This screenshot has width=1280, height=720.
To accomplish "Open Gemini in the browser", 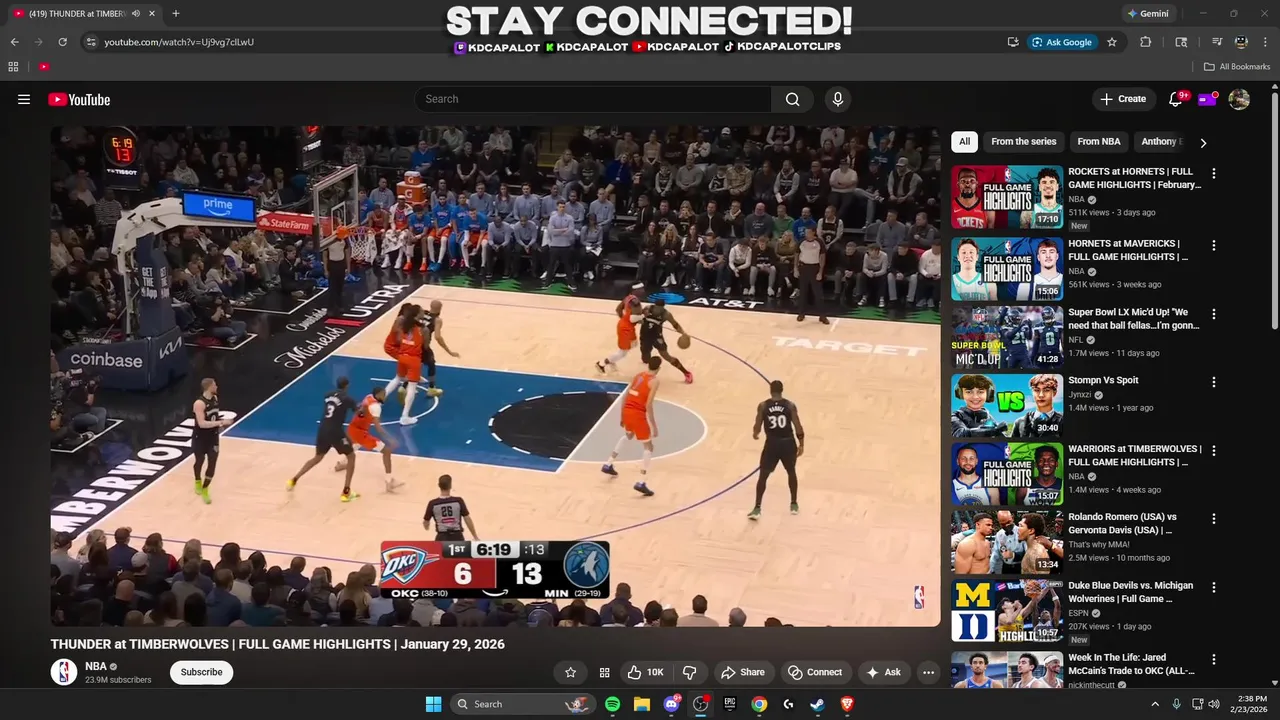I will coord(1147,14).
